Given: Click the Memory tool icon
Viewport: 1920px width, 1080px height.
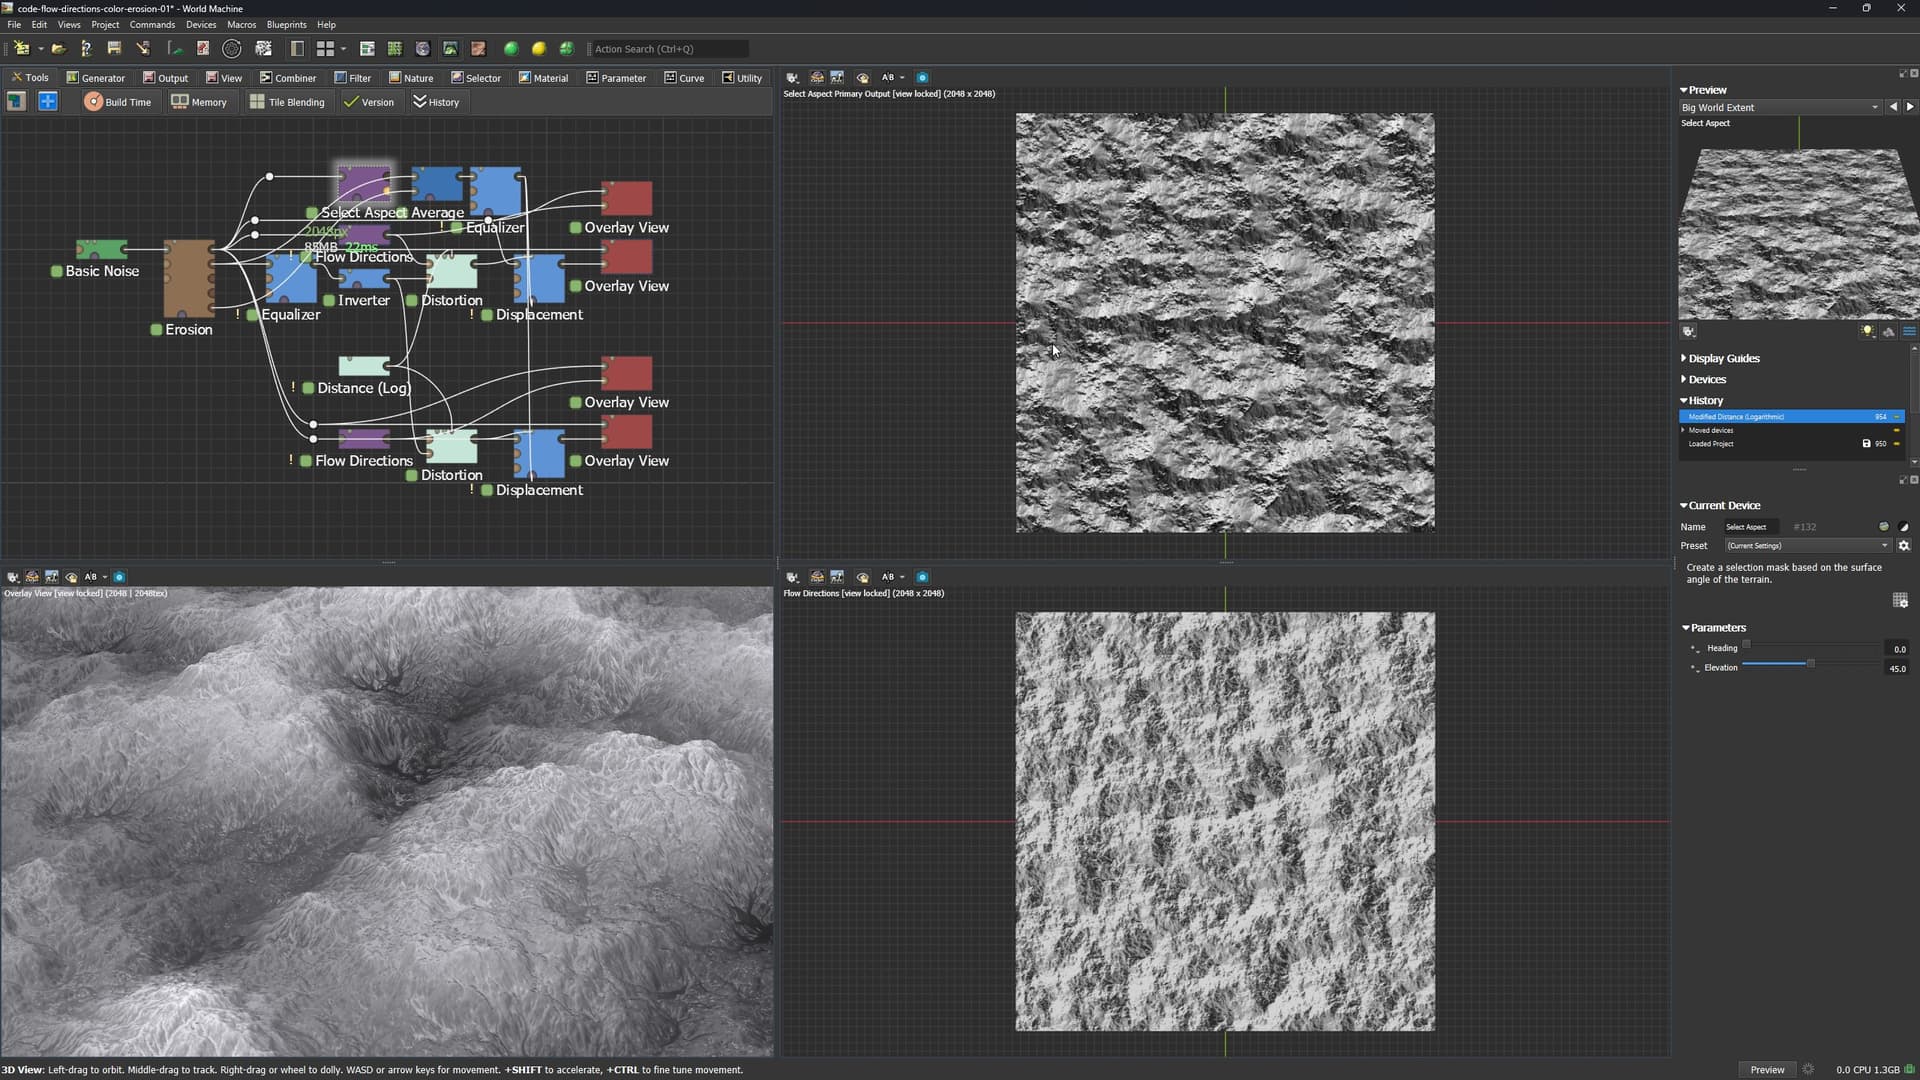Looking at the screenshot, I should 180,102.
